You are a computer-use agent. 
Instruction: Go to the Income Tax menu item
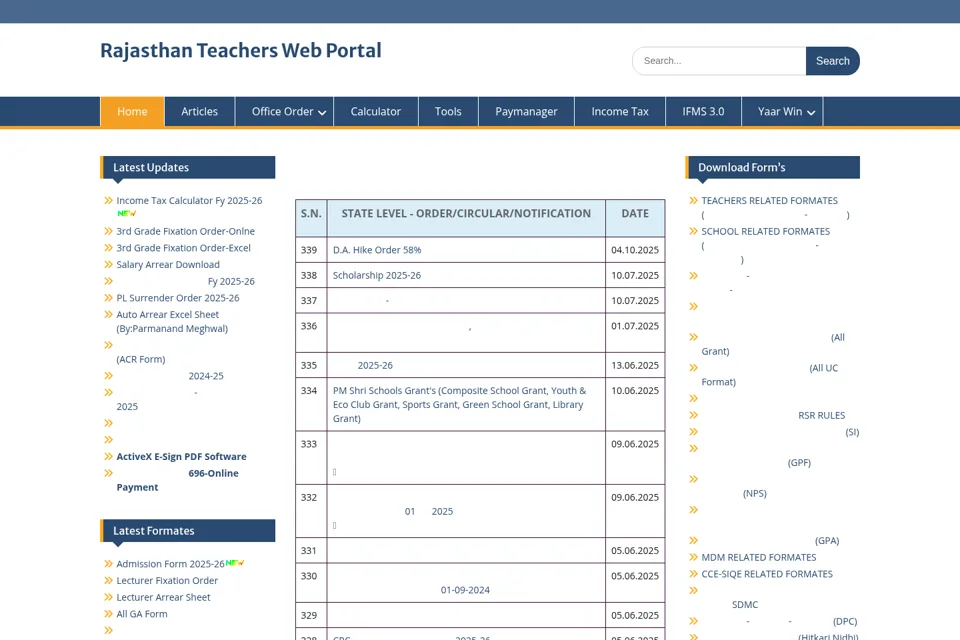point(620,111)
